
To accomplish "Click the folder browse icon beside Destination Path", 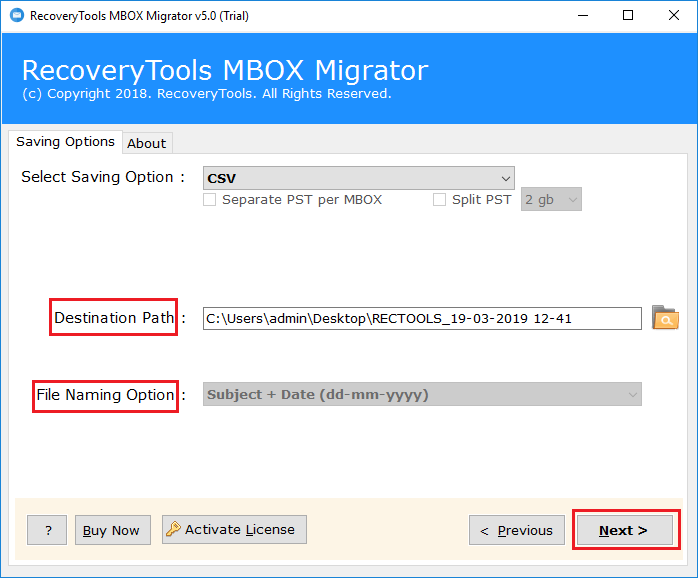I will click(x=665, y=318).
